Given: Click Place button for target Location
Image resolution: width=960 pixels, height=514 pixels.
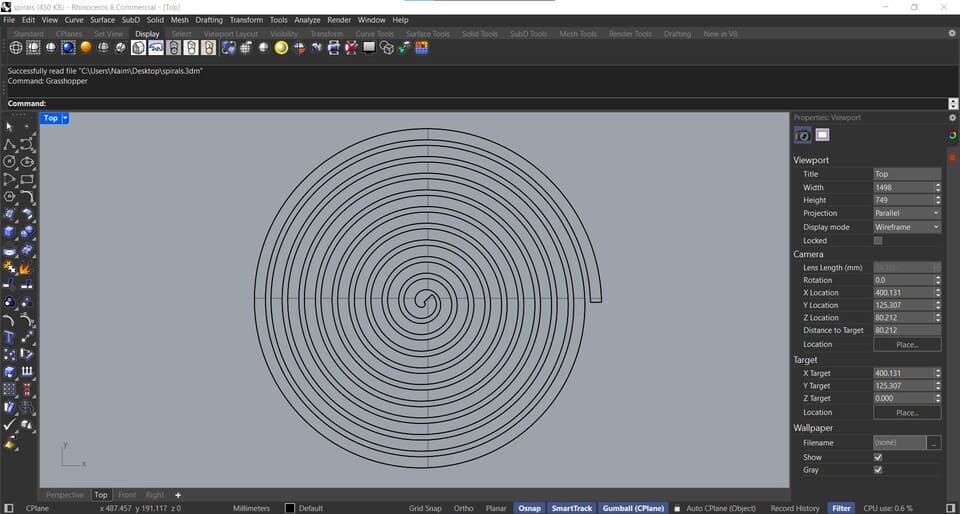Looking at the screenshot, I should (x=907, y=412).
